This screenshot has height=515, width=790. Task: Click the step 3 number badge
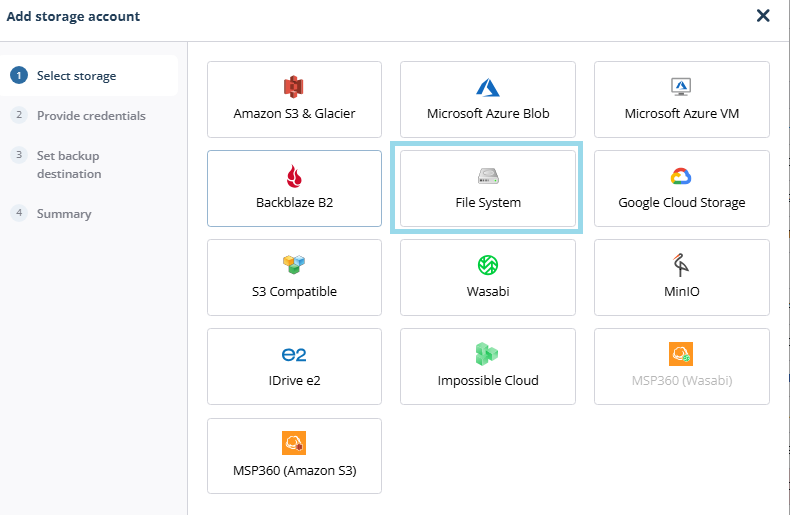click(19, 155)
